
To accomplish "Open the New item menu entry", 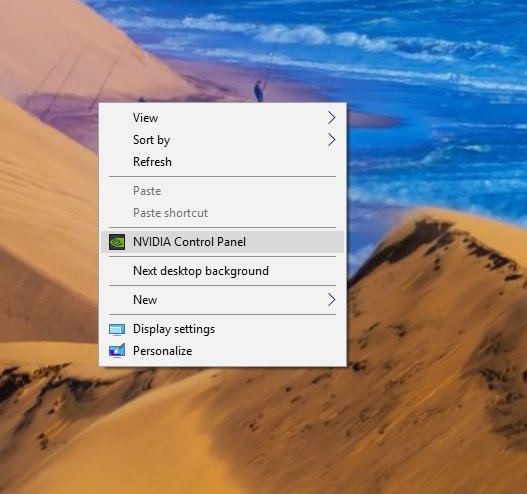I will tap(222, 300).
